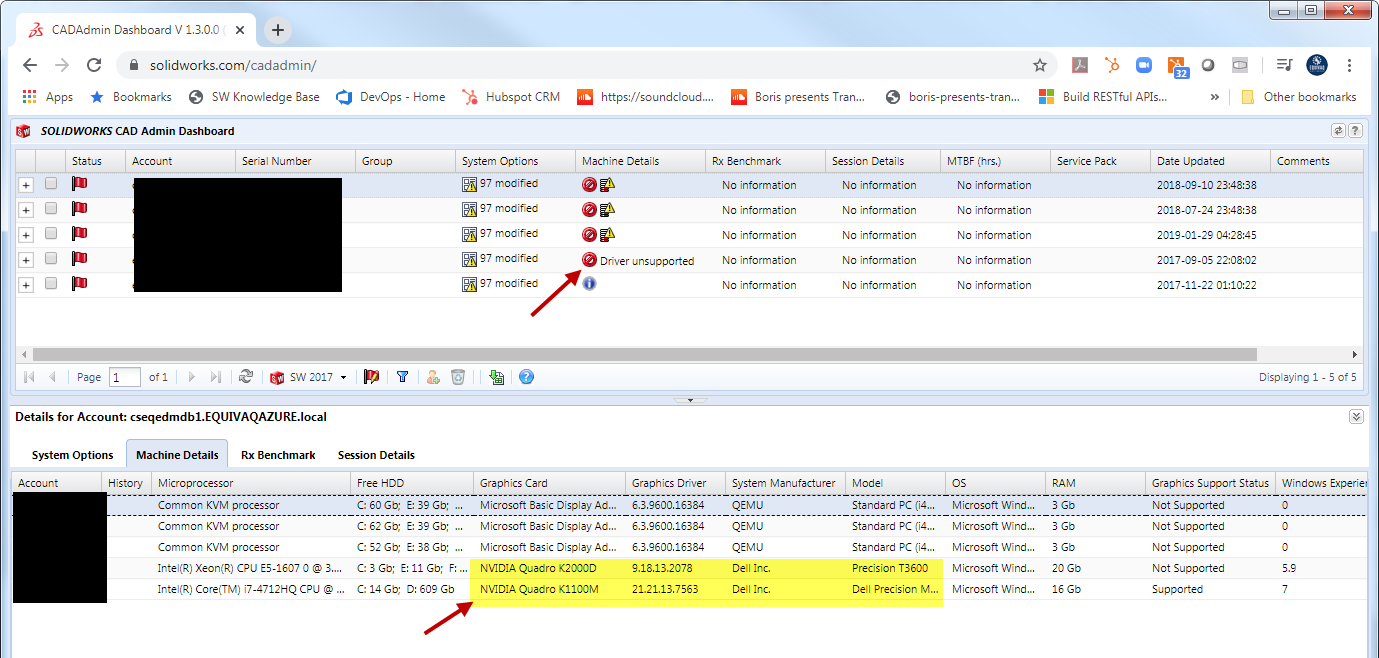
Task: Check the box in the 2018-09-10 23:48:38 row
Action: click(x=50, y=184)
